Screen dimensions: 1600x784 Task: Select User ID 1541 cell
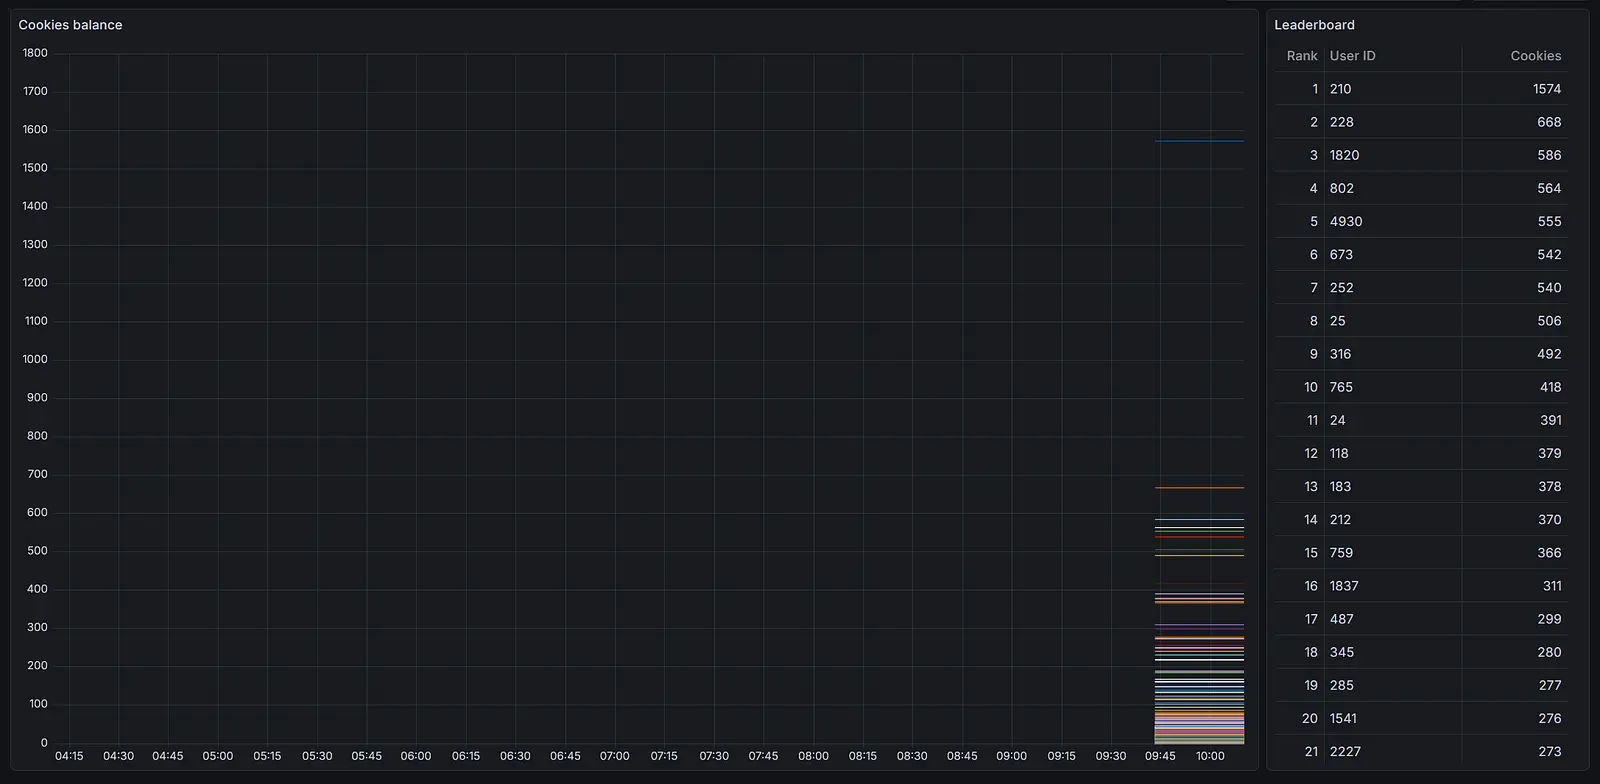coord(1392,718)
